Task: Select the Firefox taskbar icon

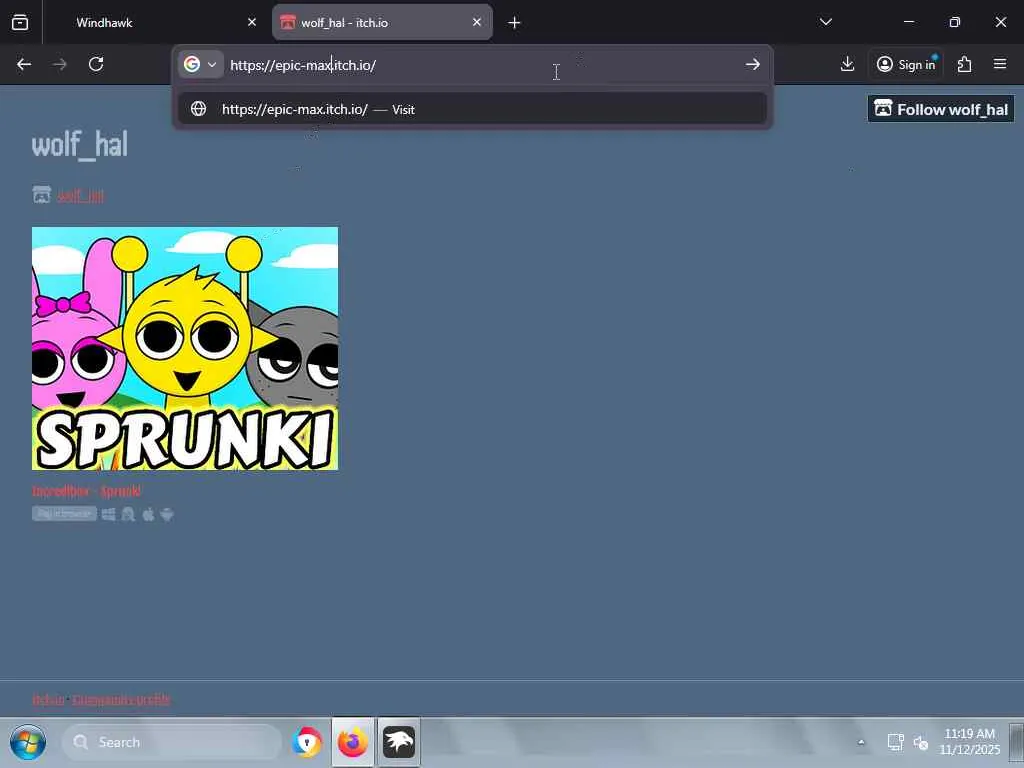Action: 353,743
